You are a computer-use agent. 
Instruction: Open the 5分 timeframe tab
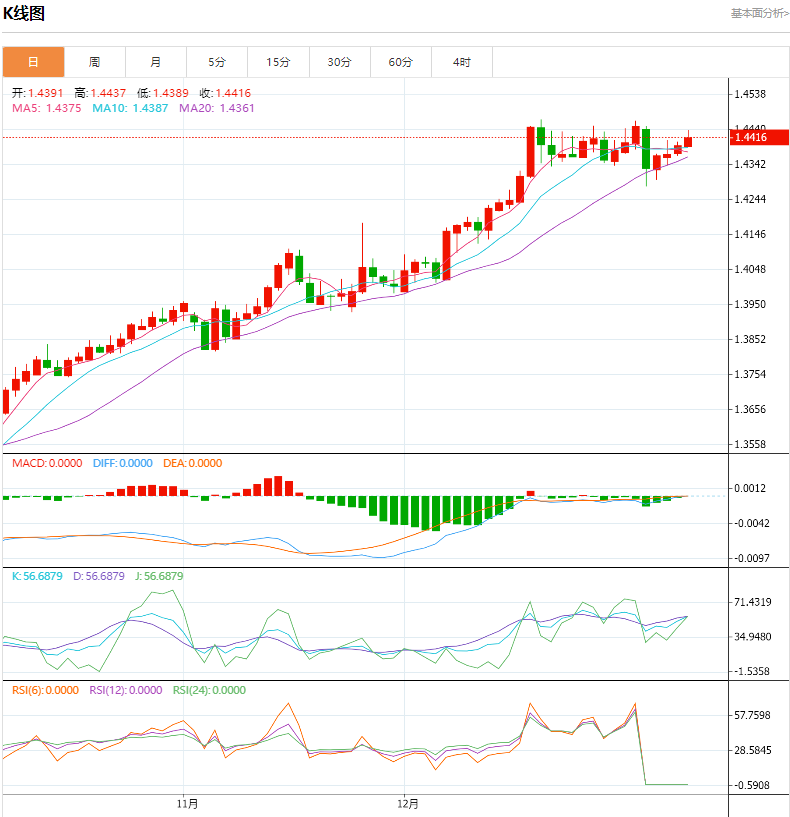coord(217,62)
